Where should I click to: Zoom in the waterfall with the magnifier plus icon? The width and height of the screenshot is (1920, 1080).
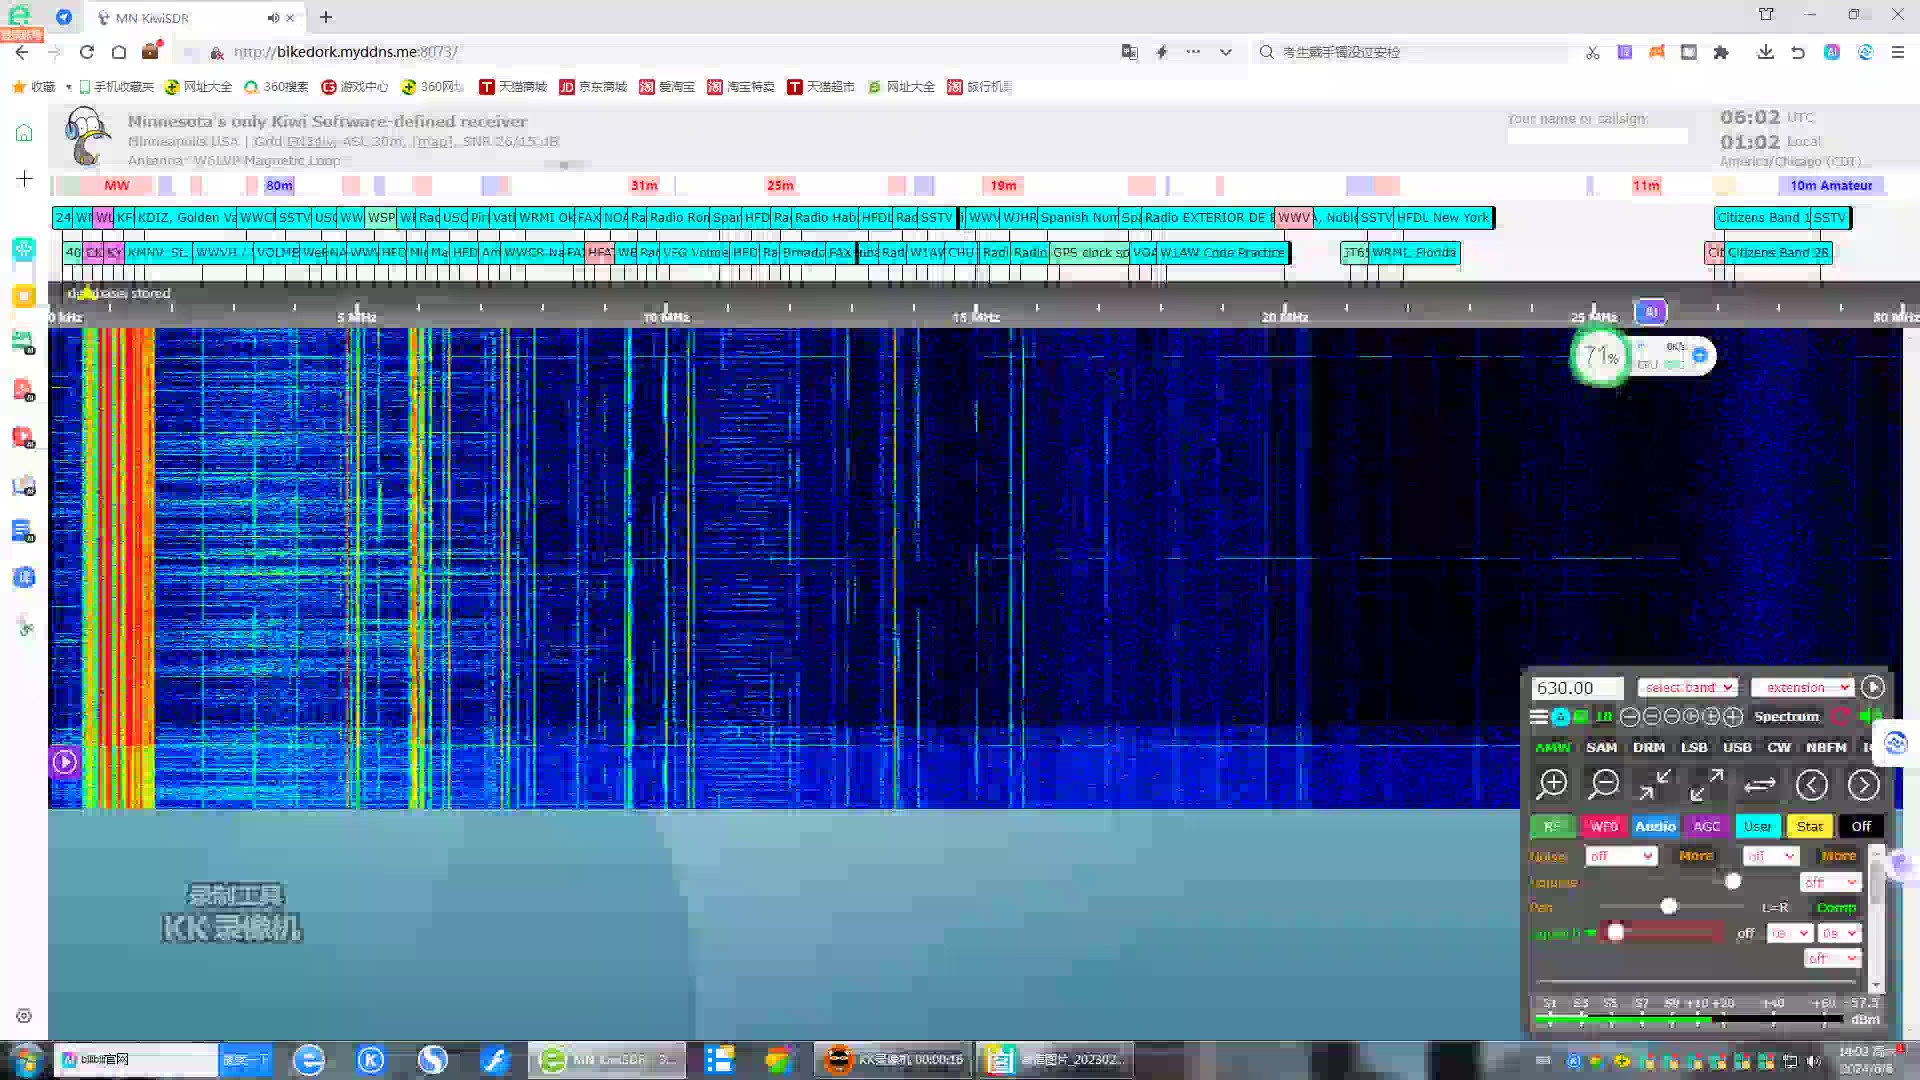coord(1552,785)
